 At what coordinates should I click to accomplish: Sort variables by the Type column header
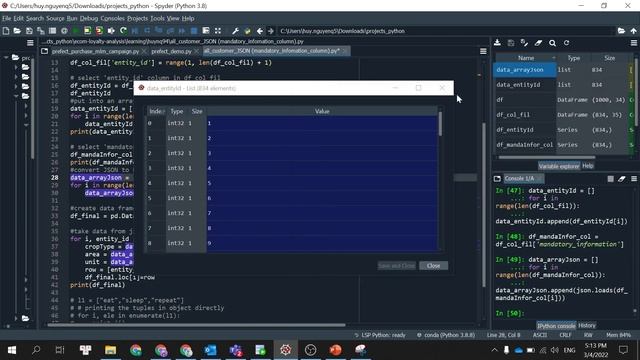[573, 58]
